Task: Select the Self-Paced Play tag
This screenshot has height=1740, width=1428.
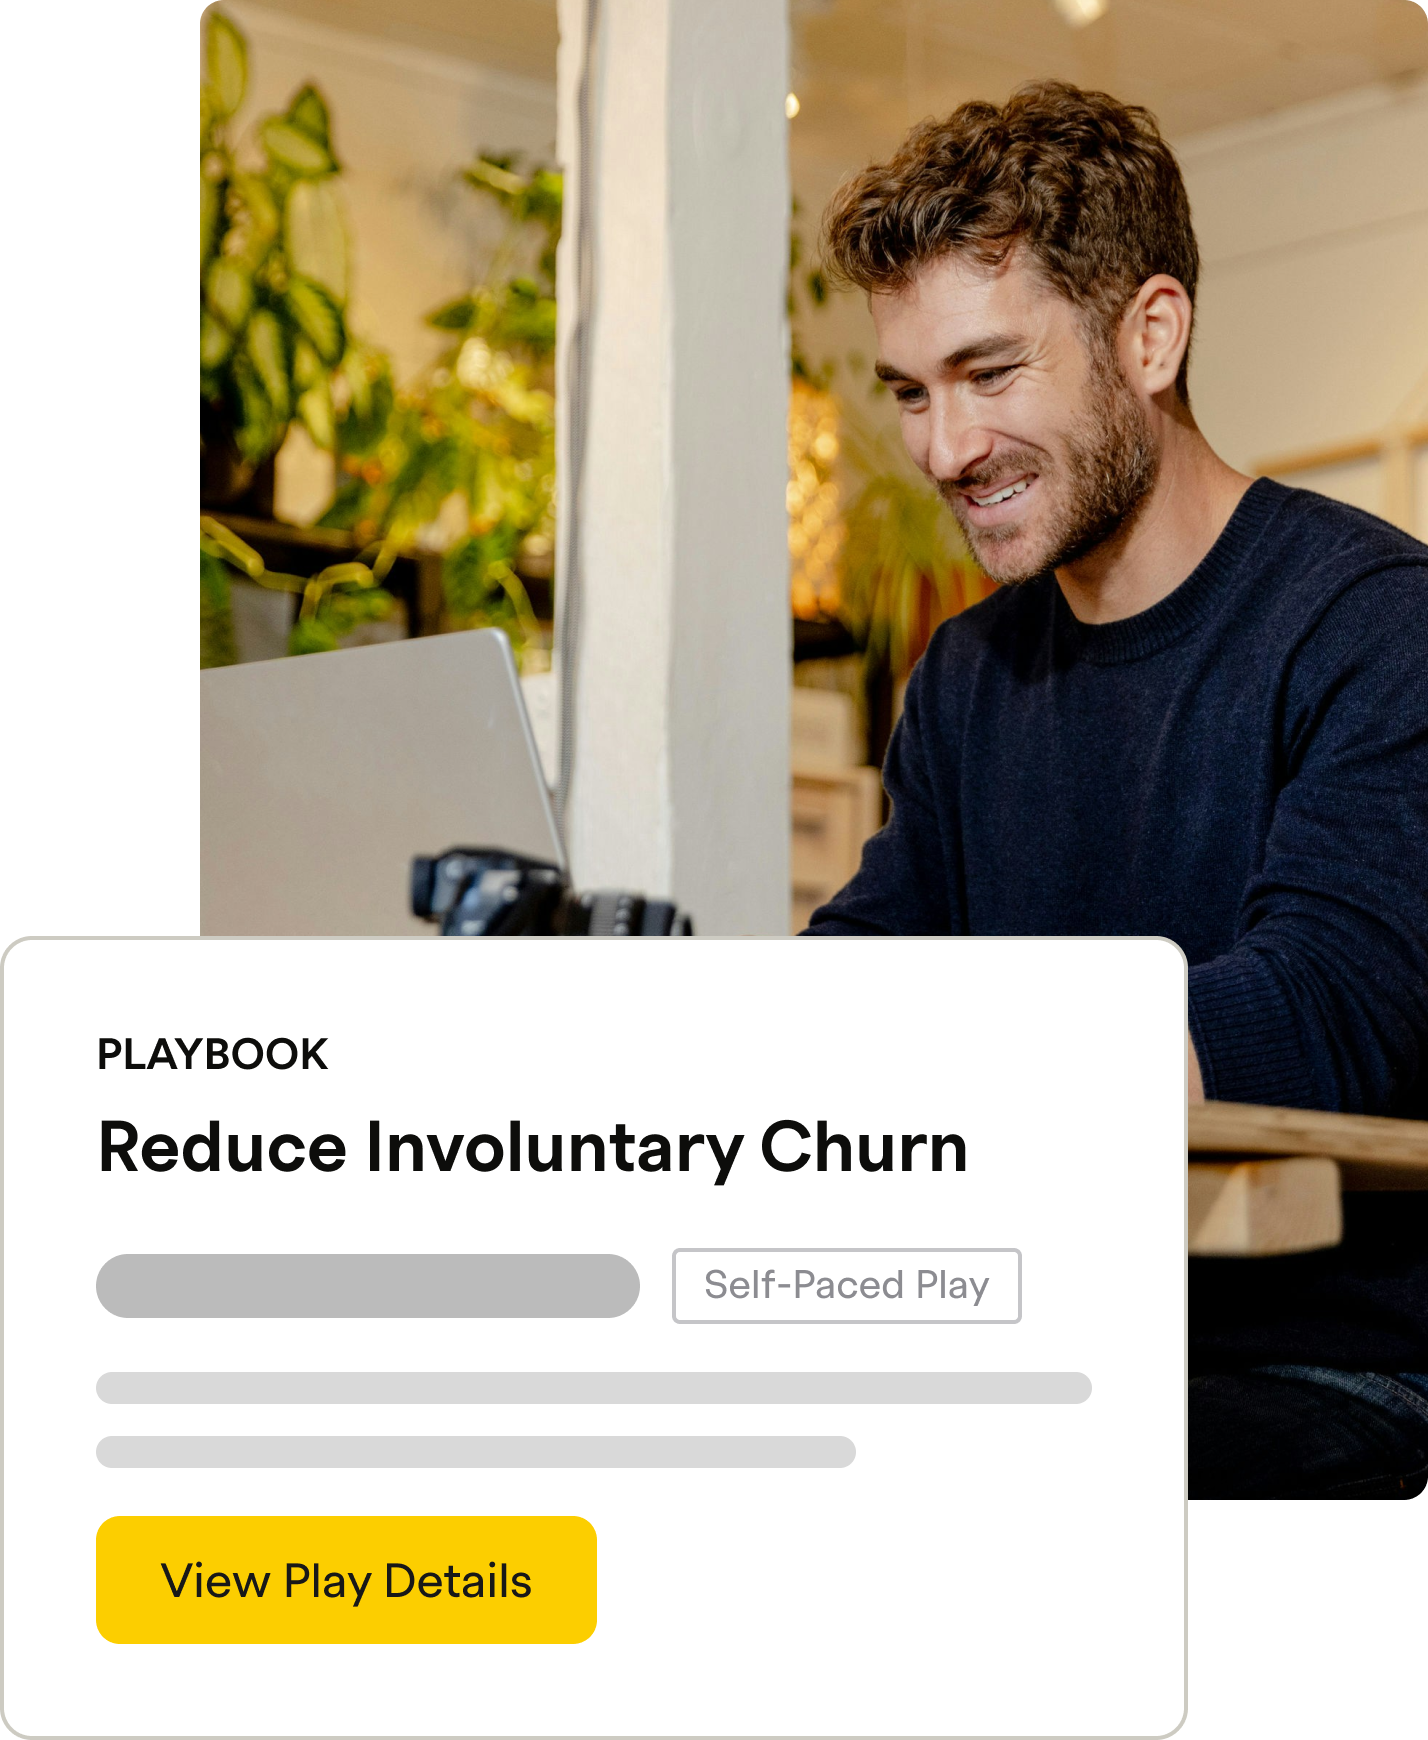Action: pyautogui.click(x=847, y=1286)
